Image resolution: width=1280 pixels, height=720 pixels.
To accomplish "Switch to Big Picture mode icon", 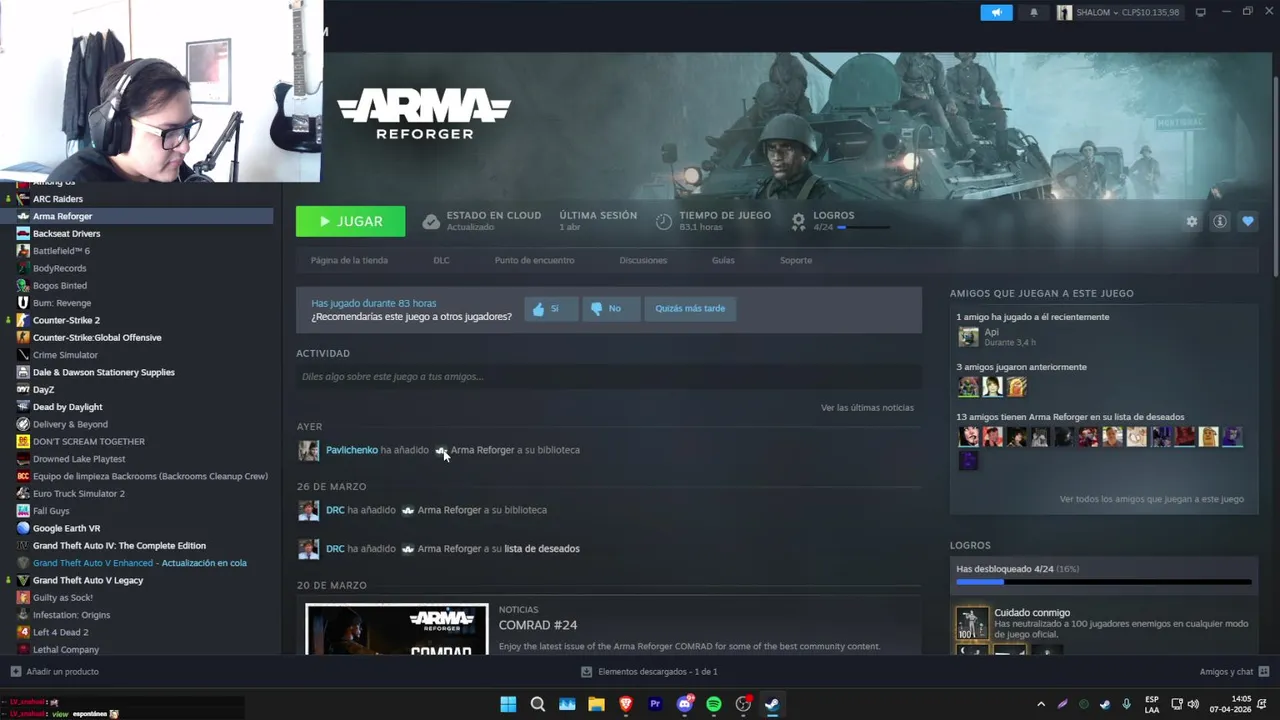I will [1201, 12].
